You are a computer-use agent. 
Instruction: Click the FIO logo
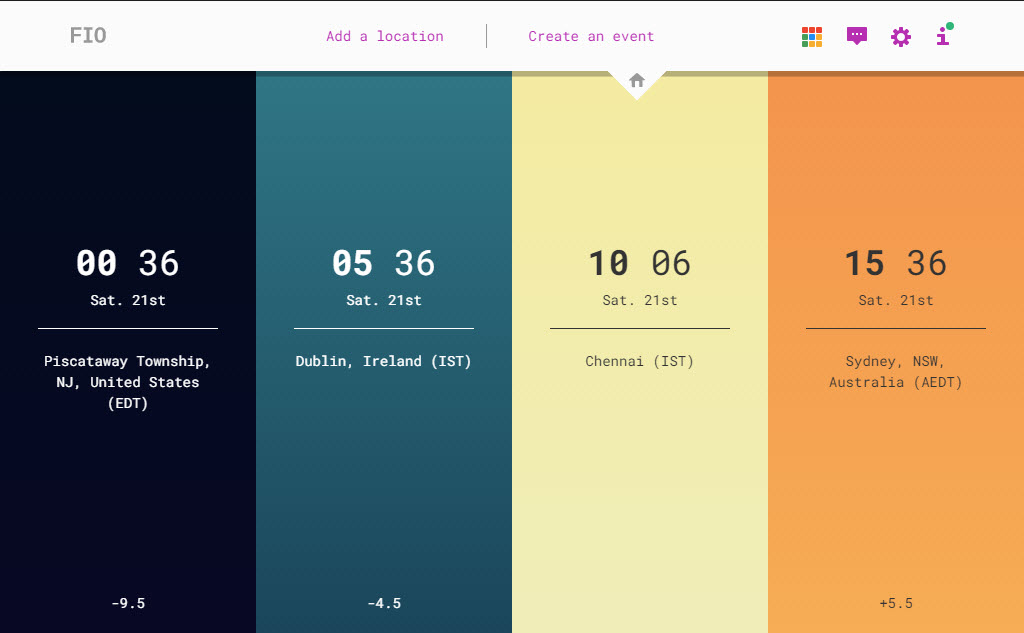[x=88, y=35]
